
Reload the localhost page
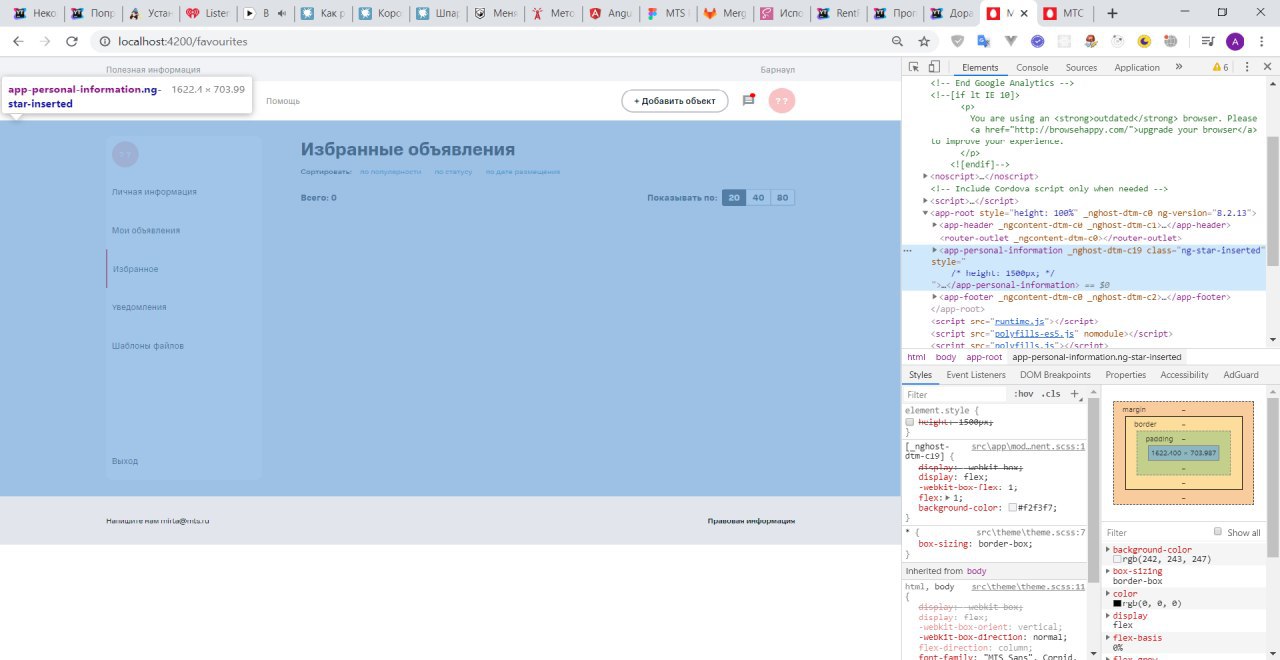point(72,41)
